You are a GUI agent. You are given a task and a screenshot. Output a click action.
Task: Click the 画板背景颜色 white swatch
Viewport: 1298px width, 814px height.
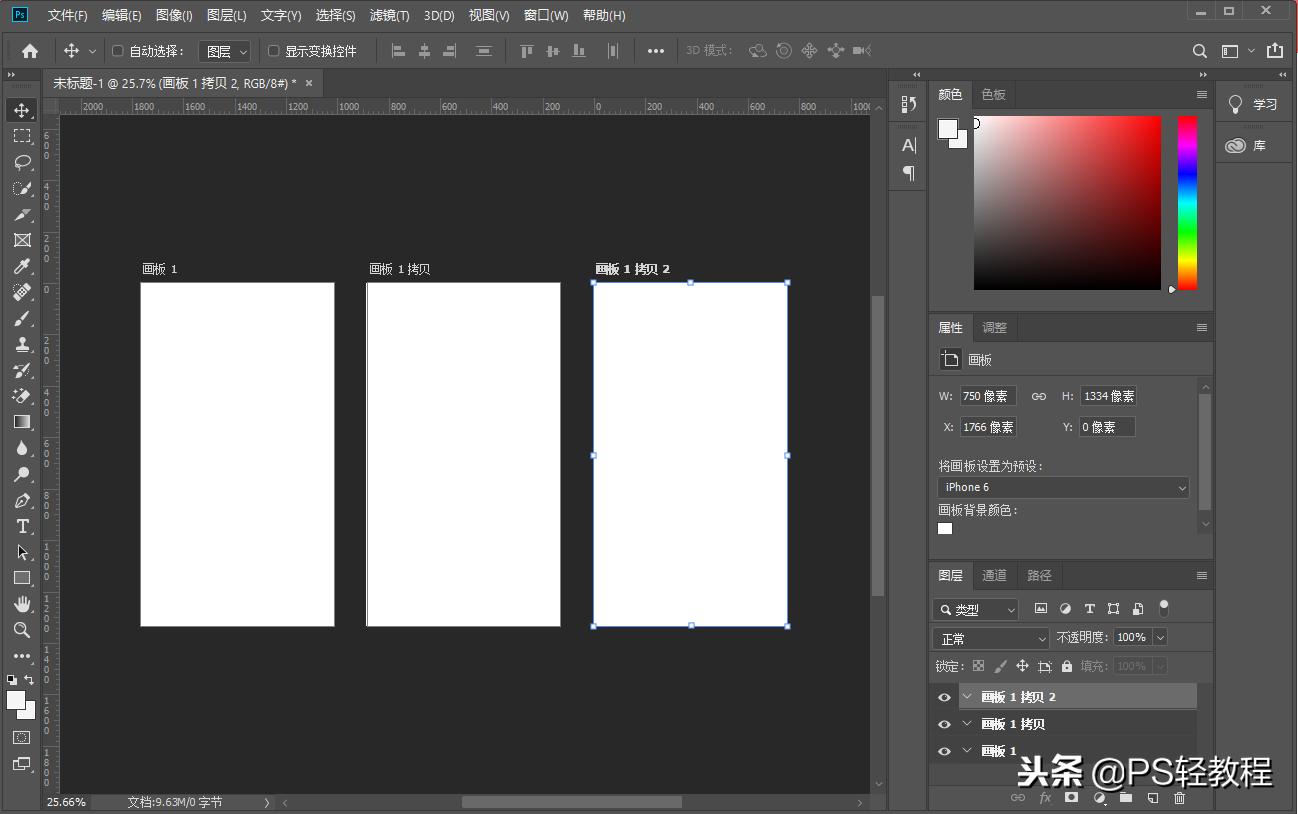click(945, 529)
